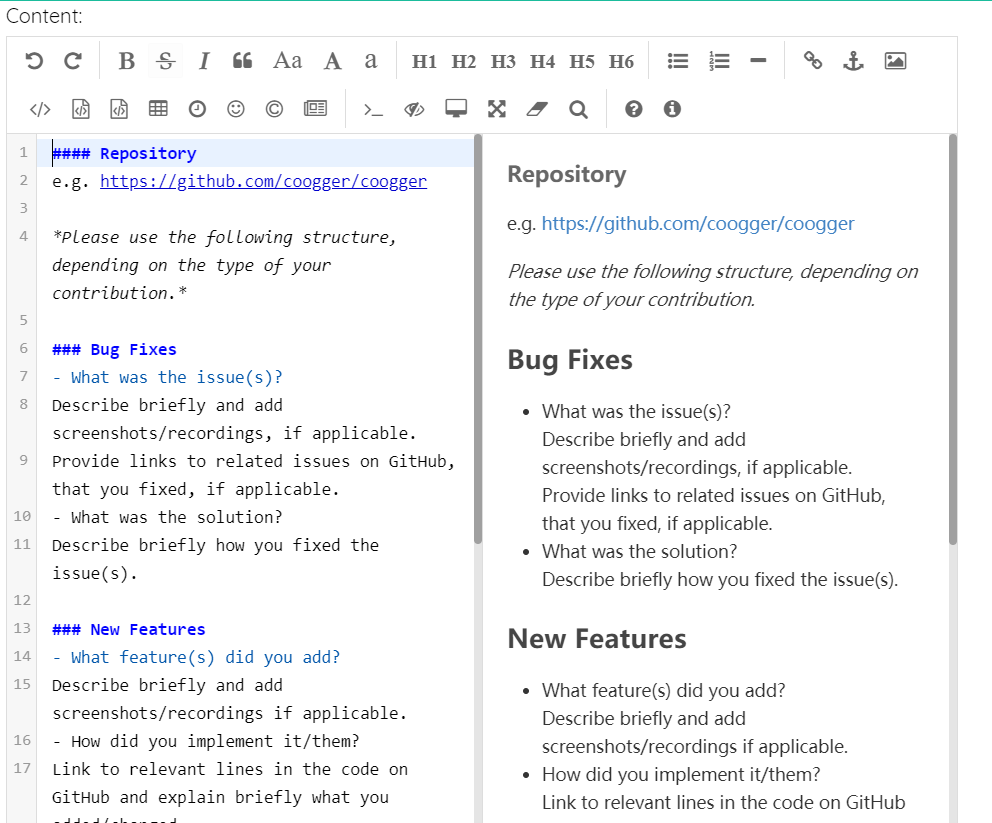Viewport: 992px width, 823px height.
Task: Jump to line using terminal icon
Action: [x=373, y=110]
